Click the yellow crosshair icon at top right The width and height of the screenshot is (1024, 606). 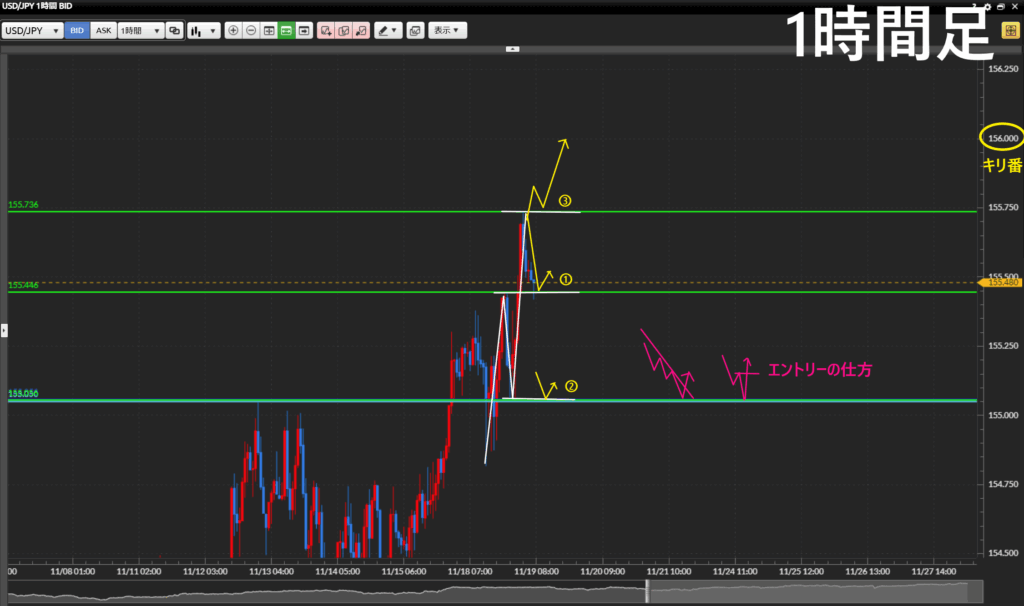pos(1009,30)
